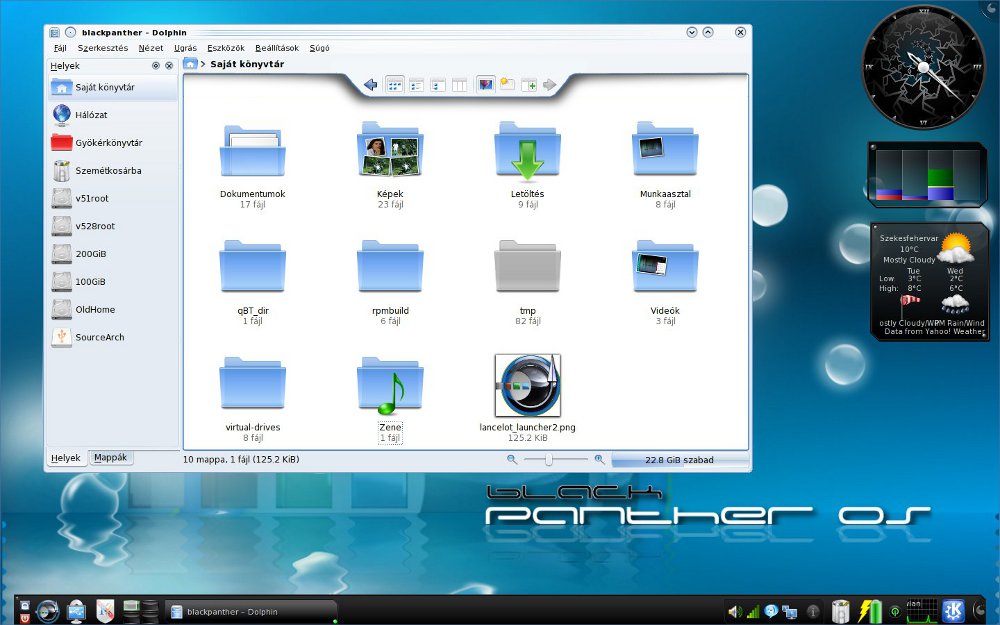Select Hálózat in places panel

coord(113,115)
